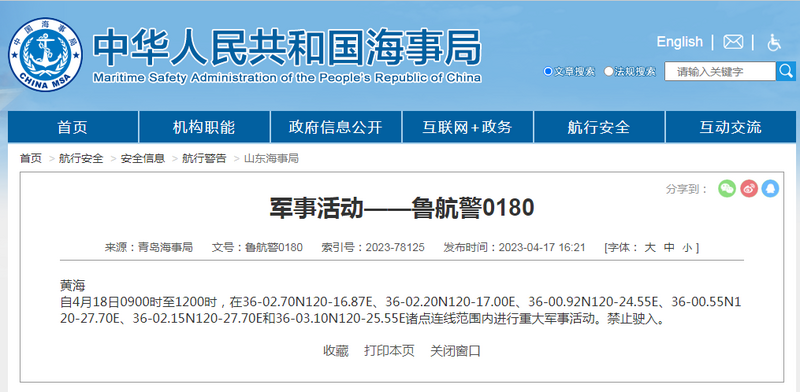Click 收藏 to bookmark page
Viewport: 800px width, 392px height.
[x=336, y=351]
